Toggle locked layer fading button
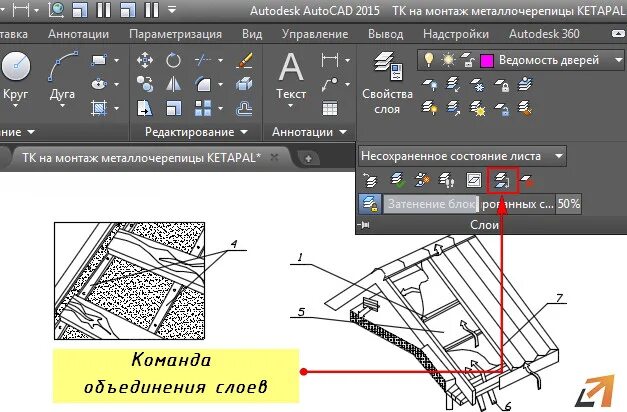The image size is (627, 412). [x=369, y=204]
